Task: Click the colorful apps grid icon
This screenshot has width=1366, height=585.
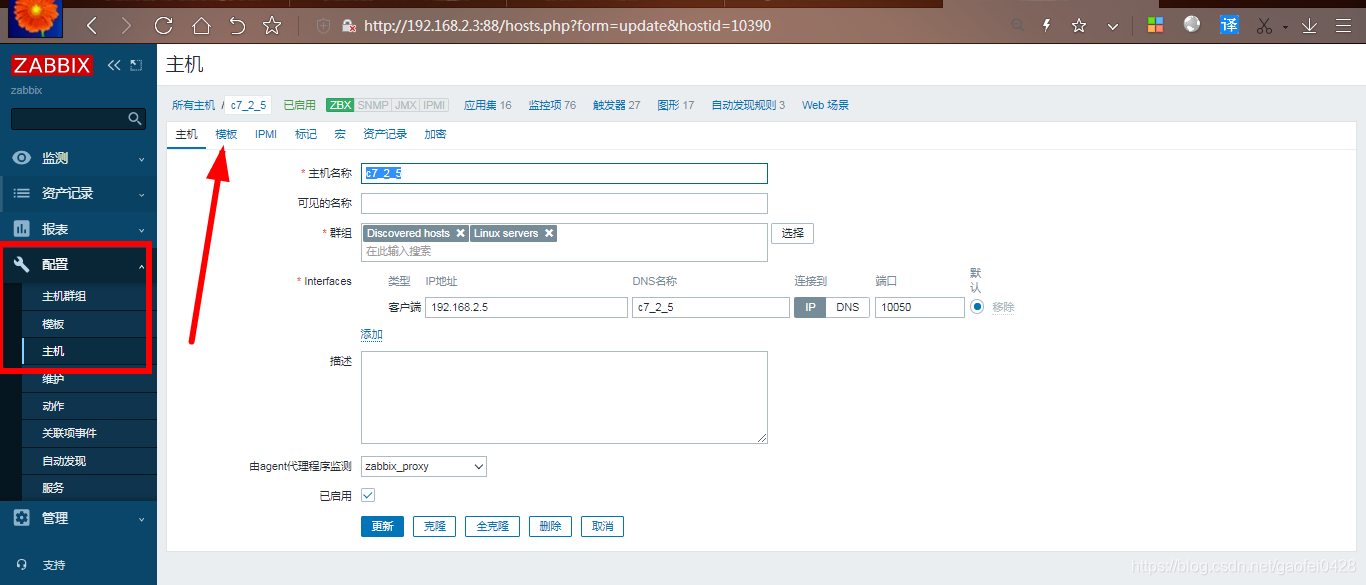Action: pyautogui.click(x=1155, y=25)
